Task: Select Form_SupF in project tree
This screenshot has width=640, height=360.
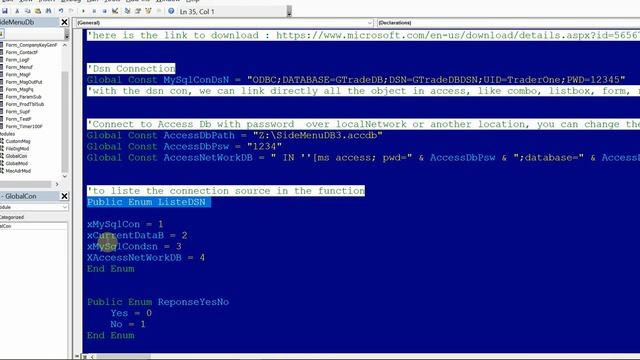Action: click(18, 111)
